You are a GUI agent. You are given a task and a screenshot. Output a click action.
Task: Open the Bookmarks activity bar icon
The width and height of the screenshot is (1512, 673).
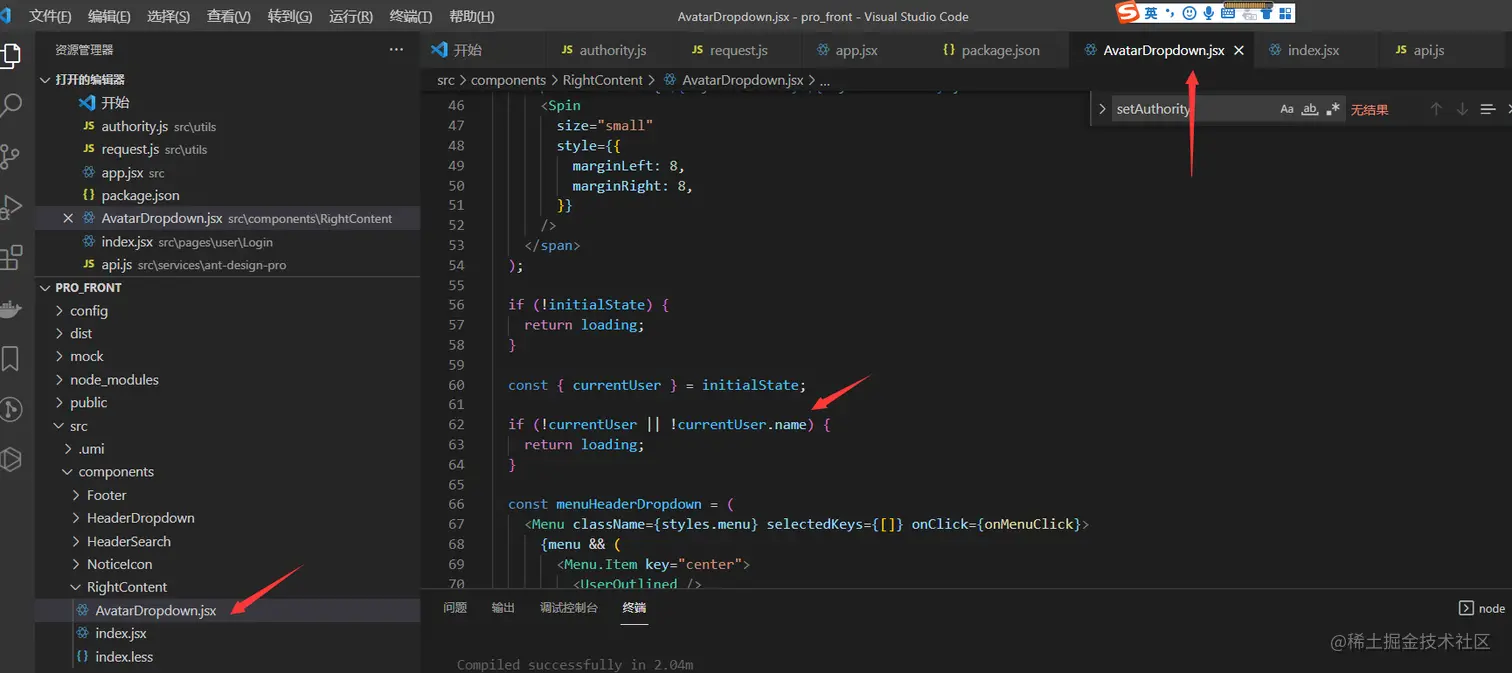(x=10, y=358)
